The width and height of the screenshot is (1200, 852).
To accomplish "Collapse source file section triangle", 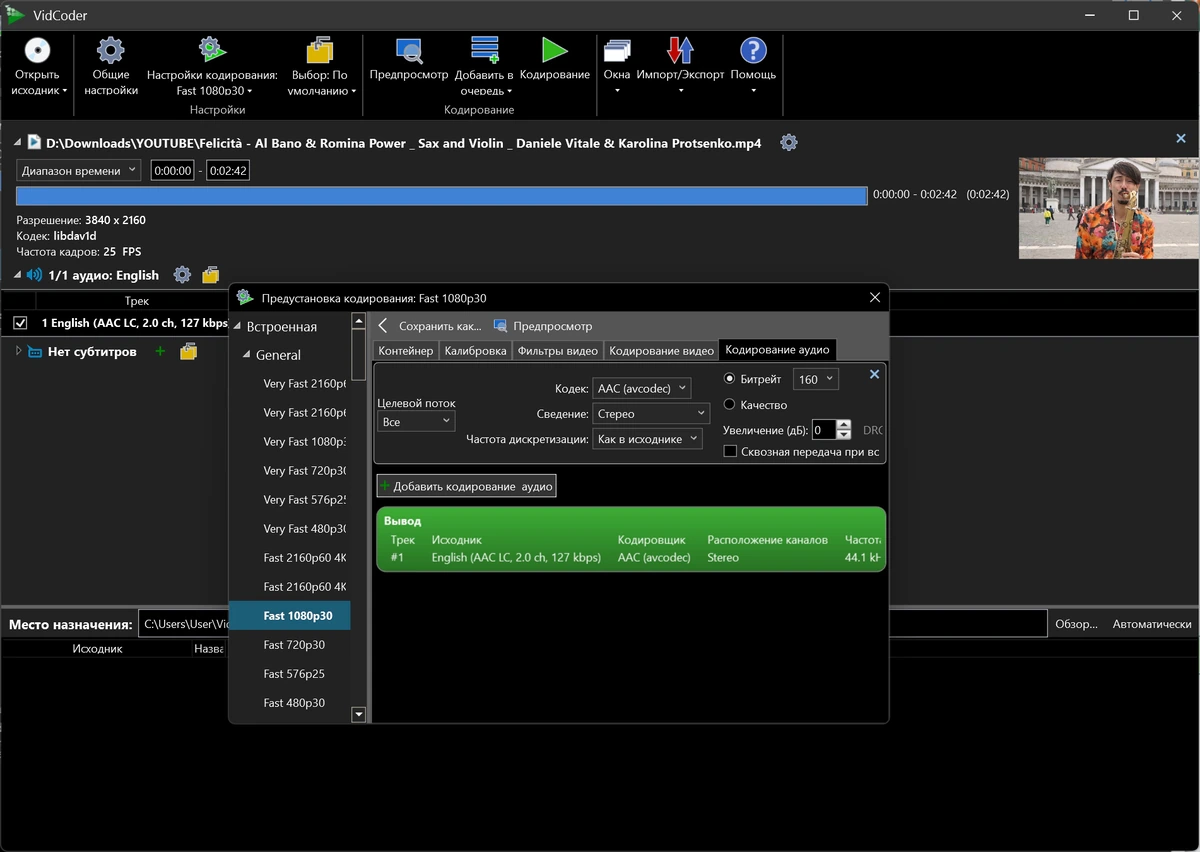I will pyautogui.click(x=18, y=143).
